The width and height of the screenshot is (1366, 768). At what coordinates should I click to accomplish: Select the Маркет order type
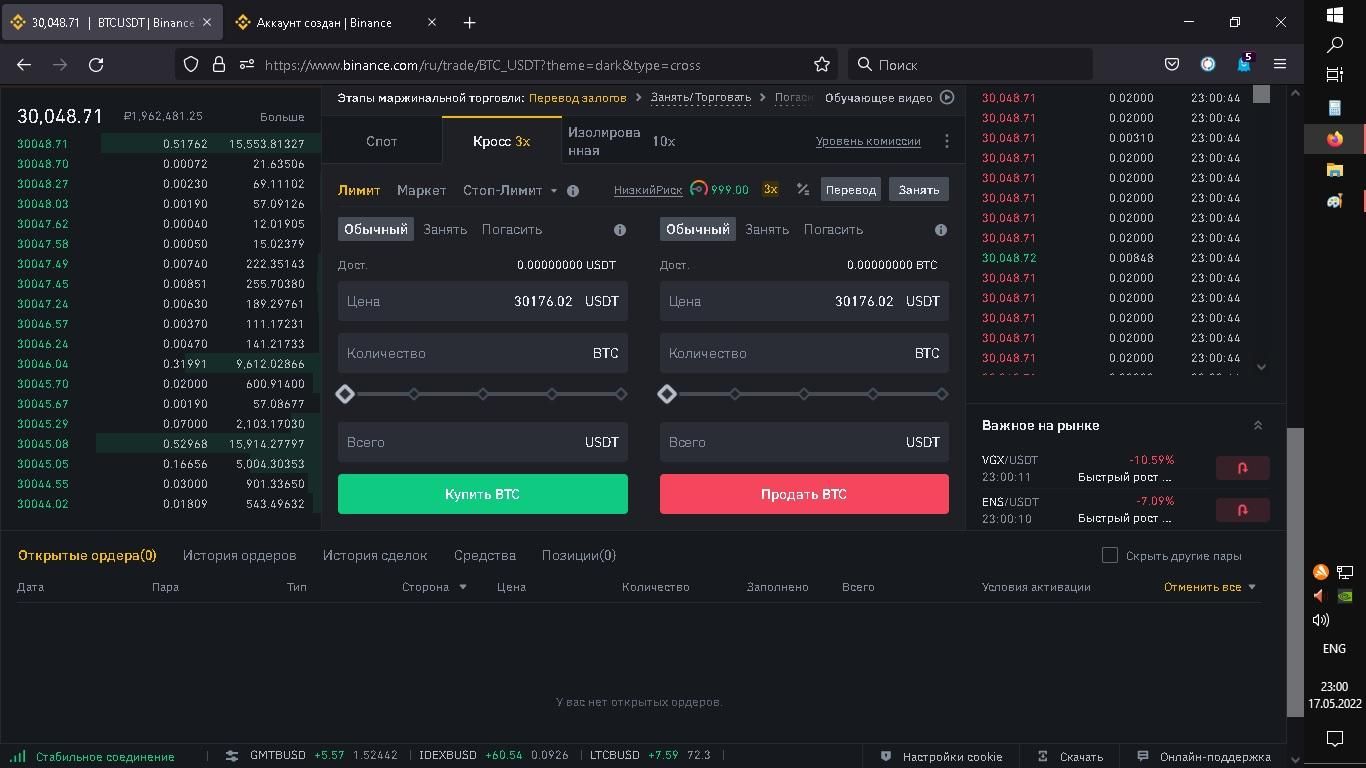[x=421, y=190]
